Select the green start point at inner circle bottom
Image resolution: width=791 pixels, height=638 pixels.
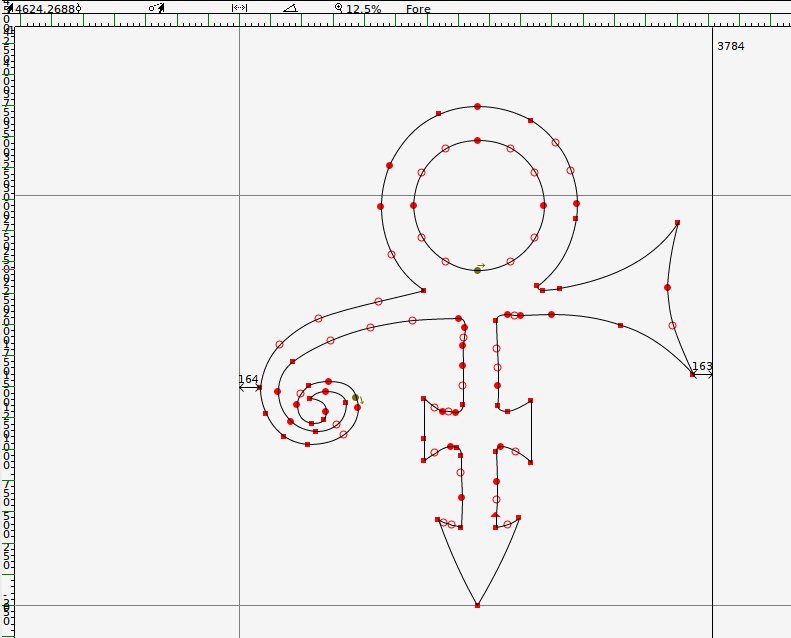coord(477,270)
